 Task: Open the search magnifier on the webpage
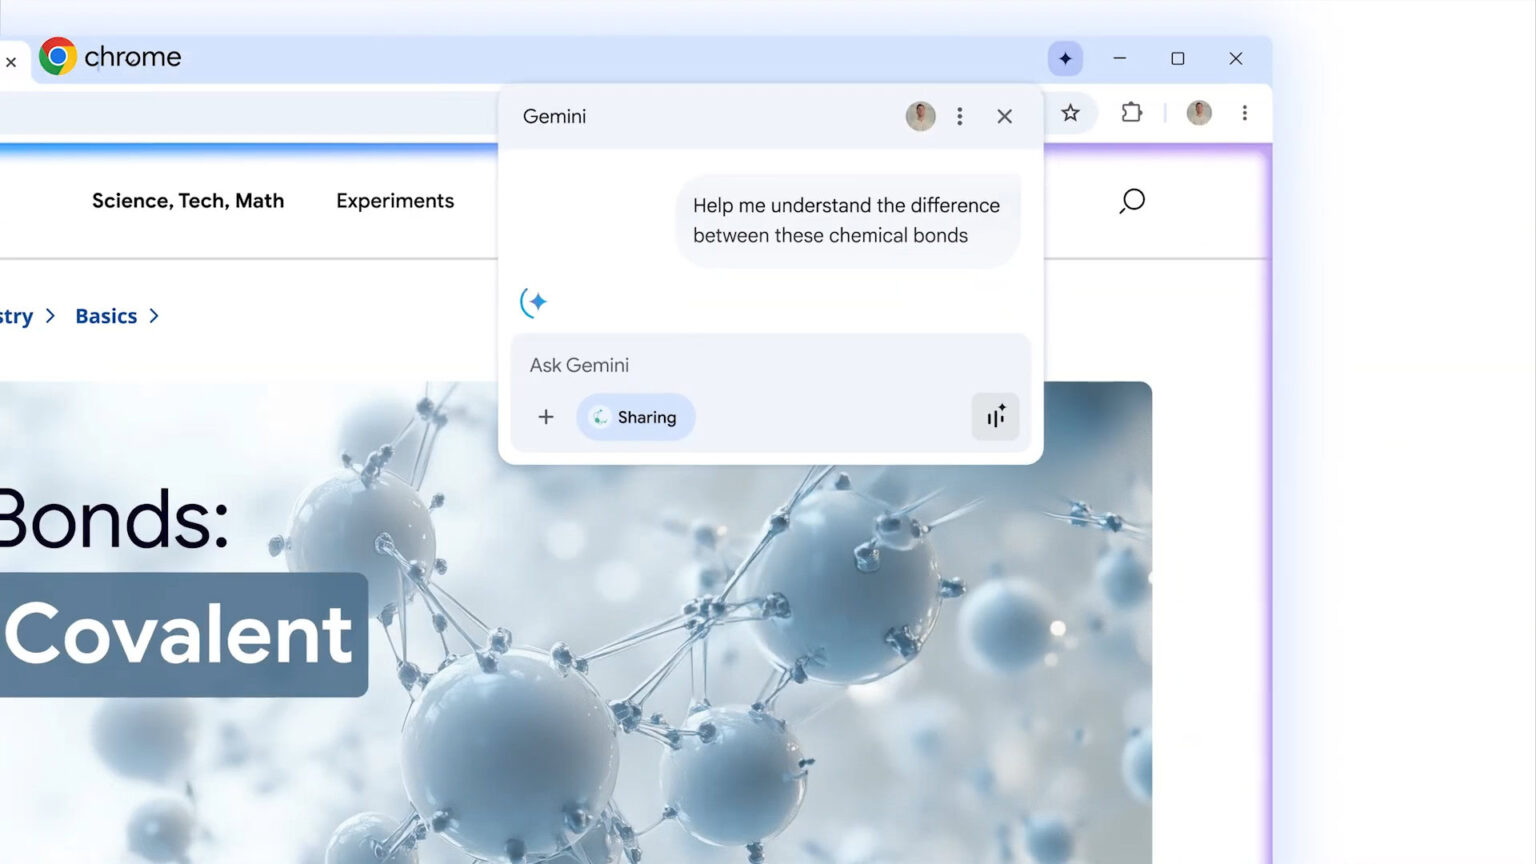(1131, 200)
